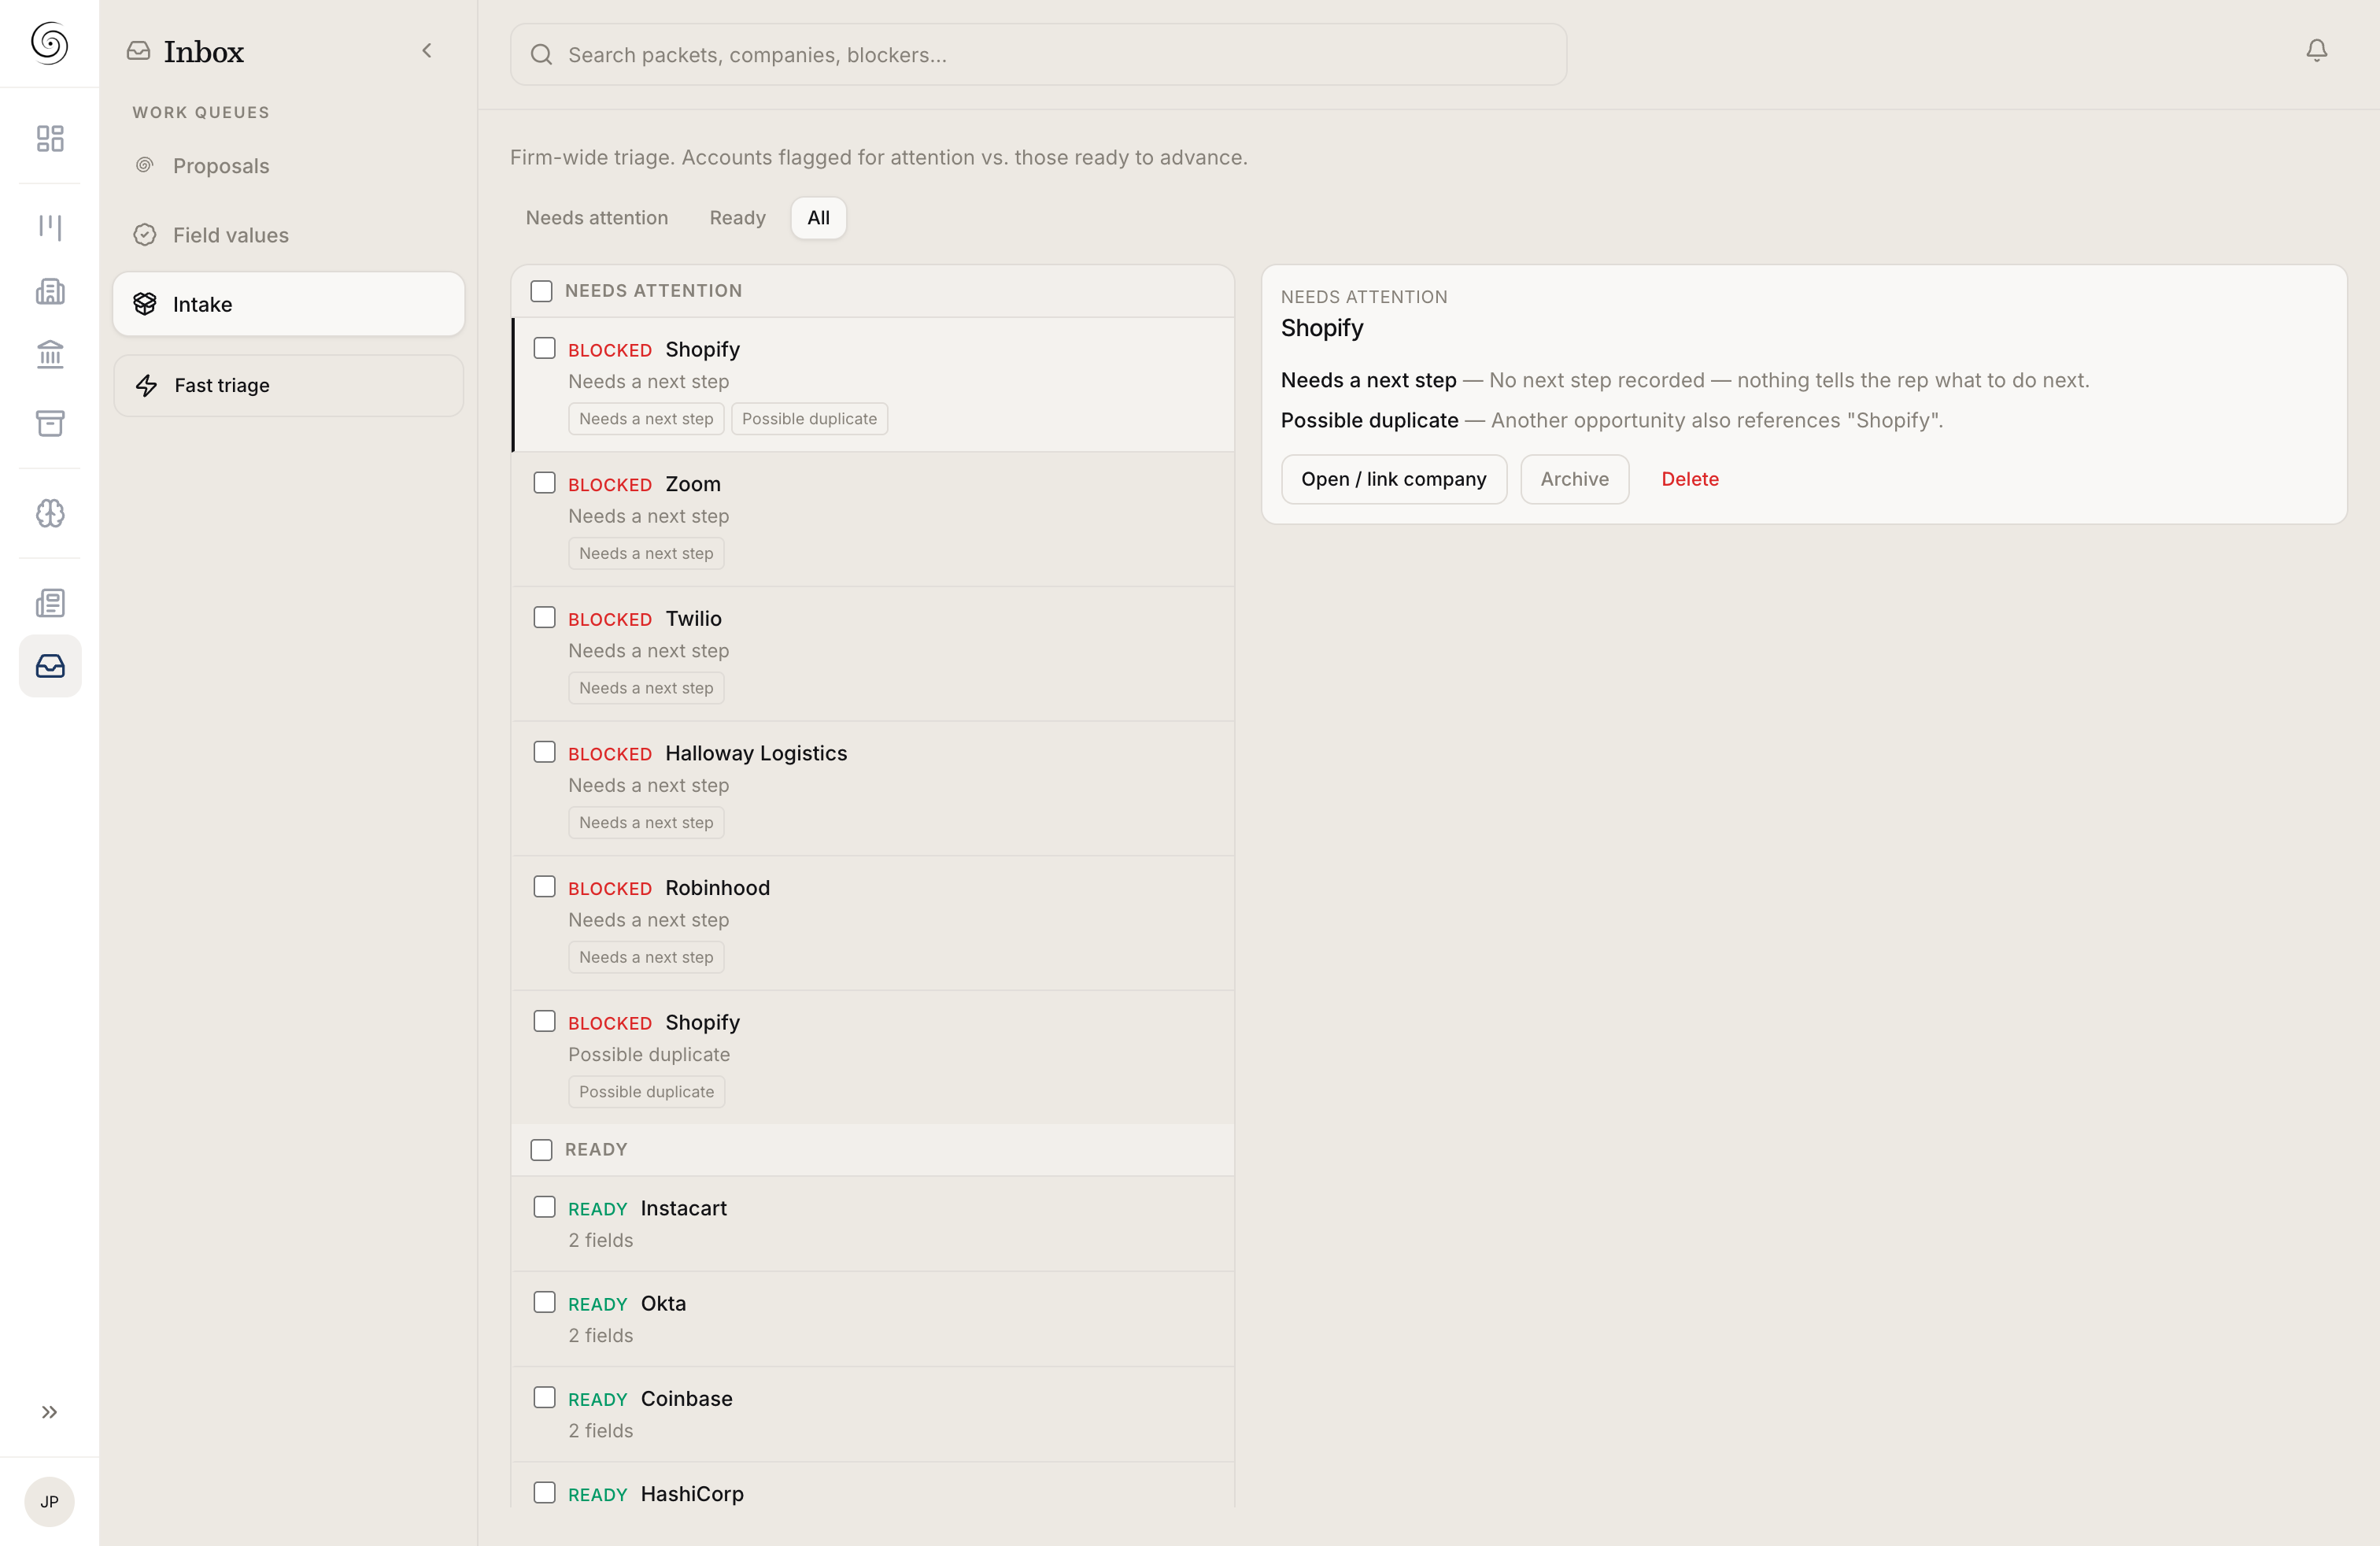
Task: Click the Proposals spiral icon
Action: (x=145, y=165)
